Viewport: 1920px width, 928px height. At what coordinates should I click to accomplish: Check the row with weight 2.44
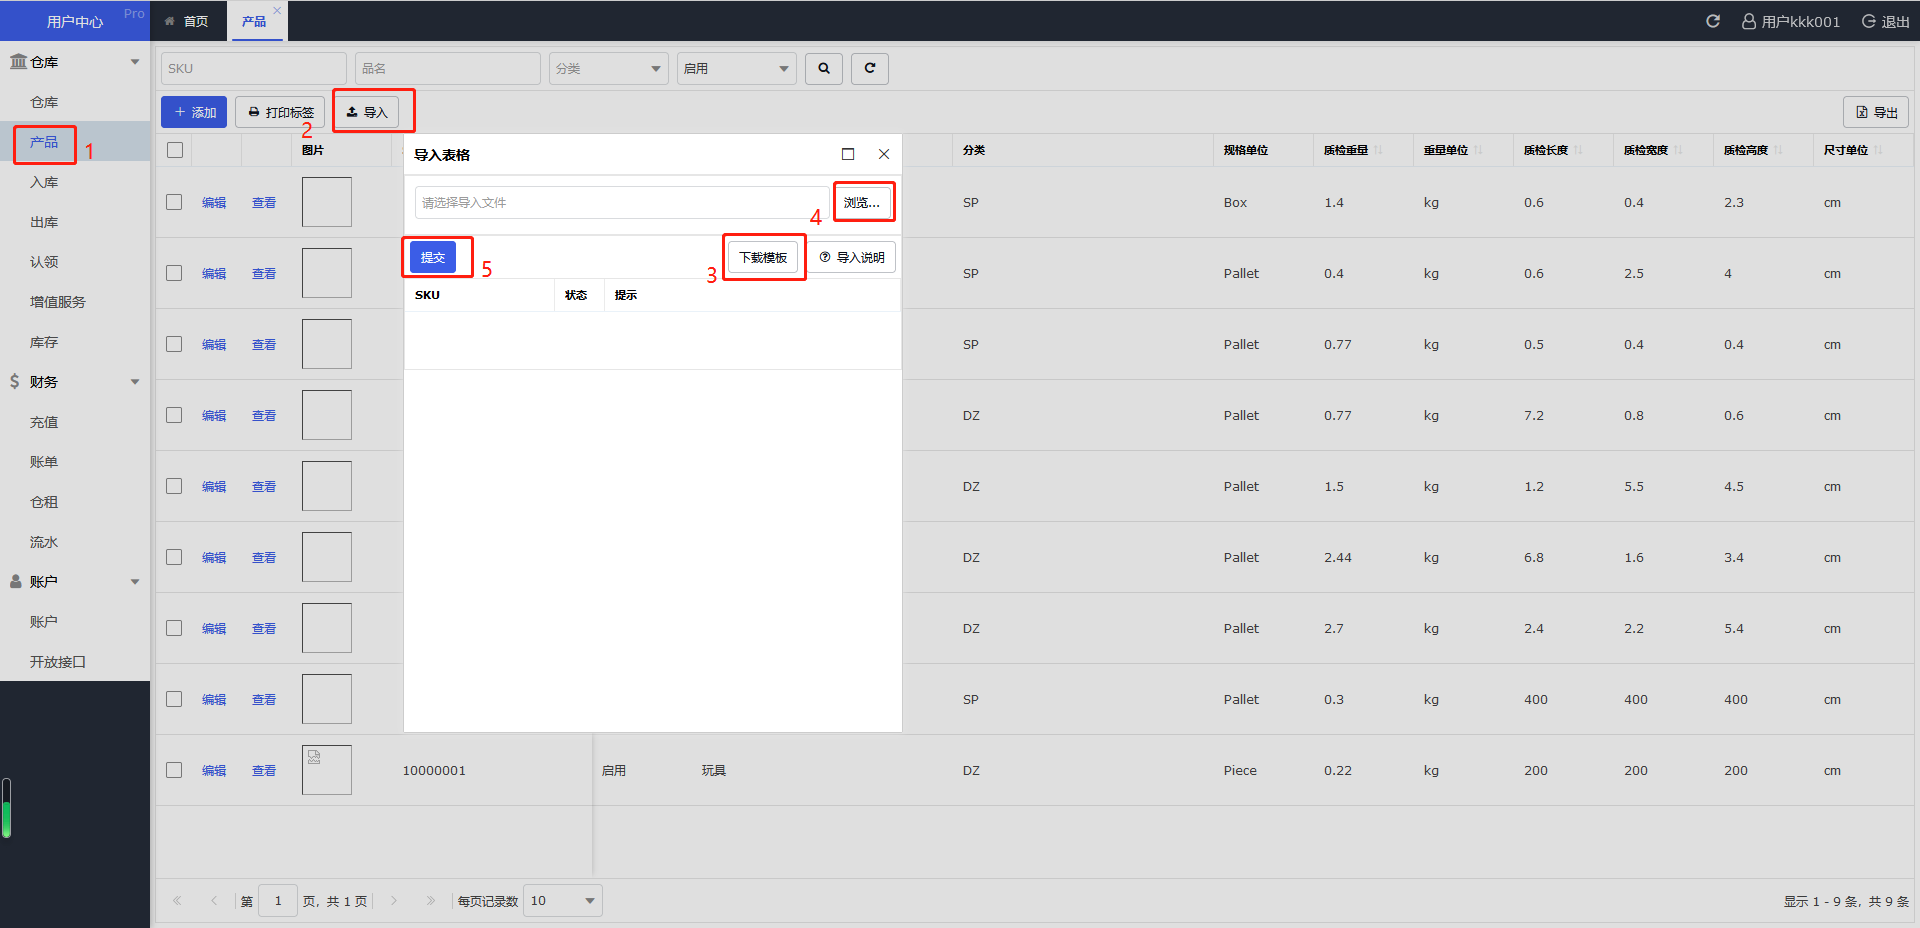[174, 557]
